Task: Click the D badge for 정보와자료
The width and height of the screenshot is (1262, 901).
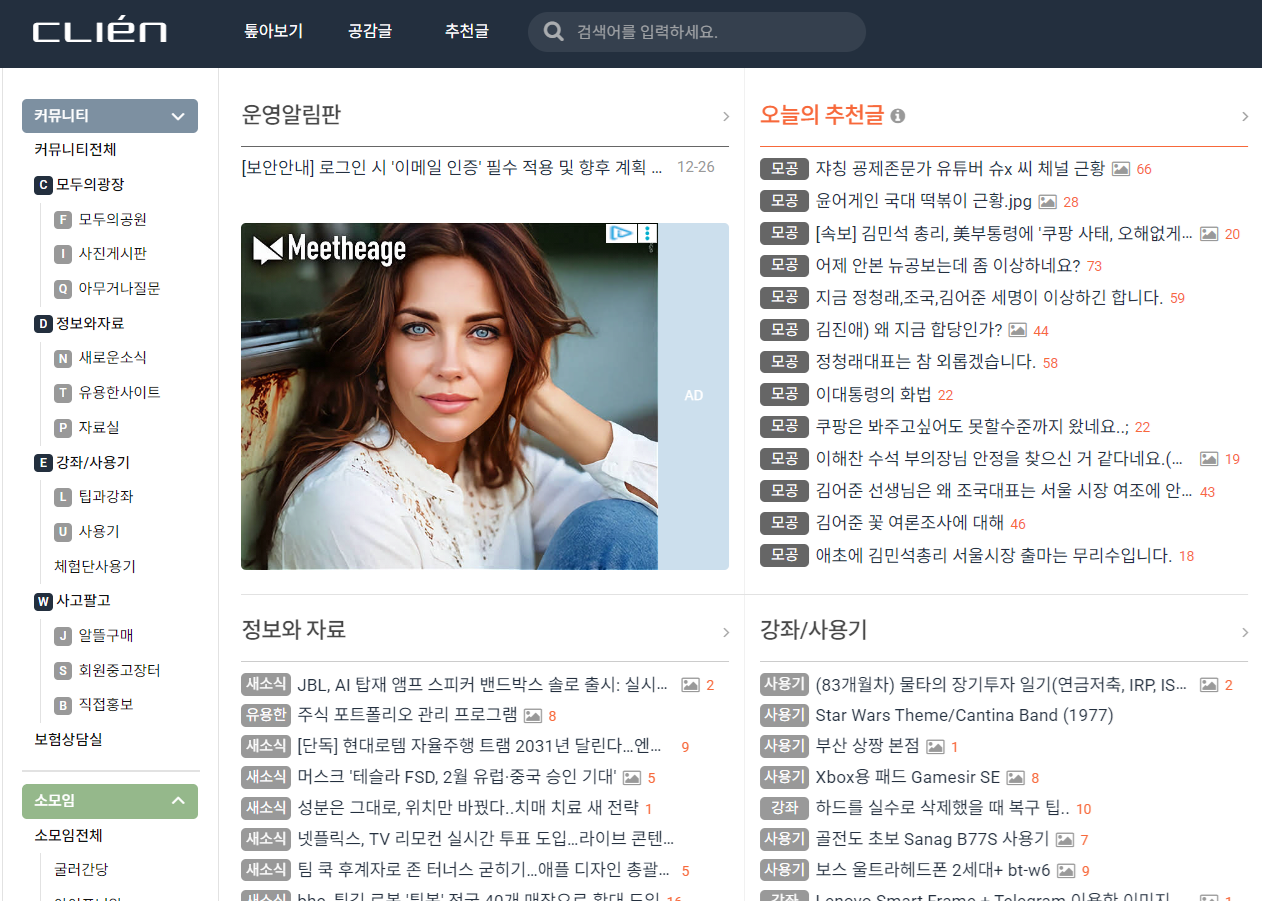Action: tap(43, 324)
